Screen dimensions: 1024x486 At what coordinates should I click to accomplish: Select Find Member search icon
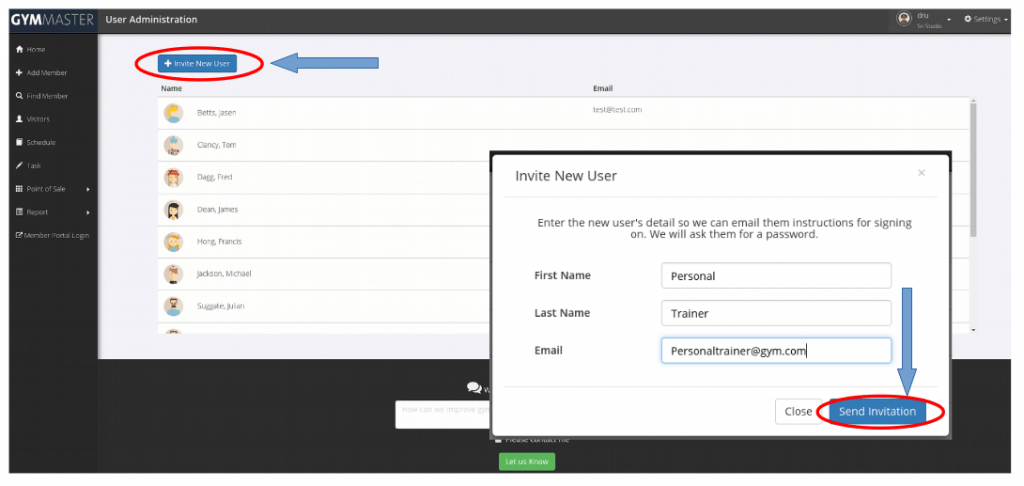tap(19, 96)
